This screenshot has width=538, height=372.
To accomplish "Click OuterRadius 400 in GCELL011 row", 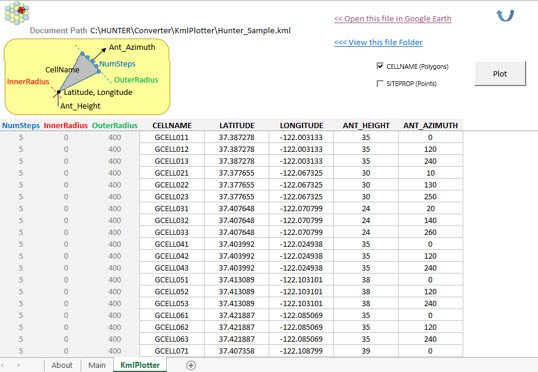I will pyautogui.click(x=115, y=138).
